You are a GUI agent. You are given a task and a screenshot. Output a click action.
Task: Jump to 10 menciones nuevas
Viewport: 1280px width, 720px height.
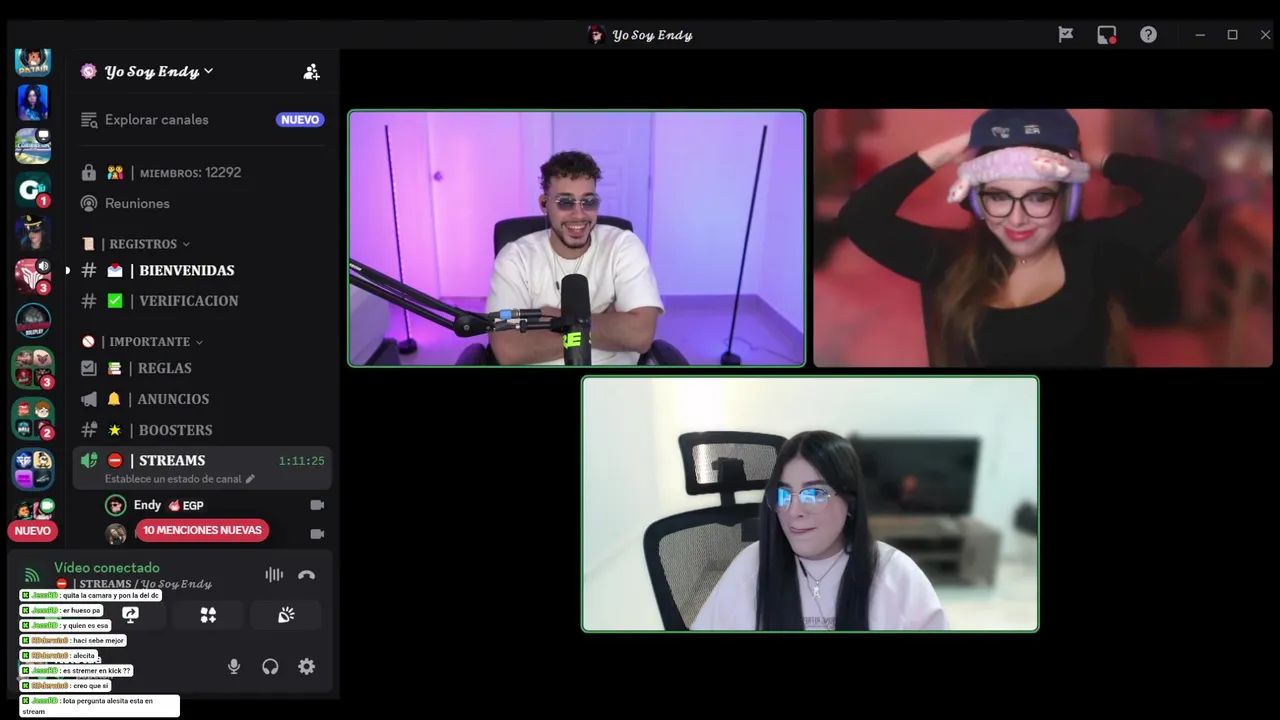coord(202,530)
